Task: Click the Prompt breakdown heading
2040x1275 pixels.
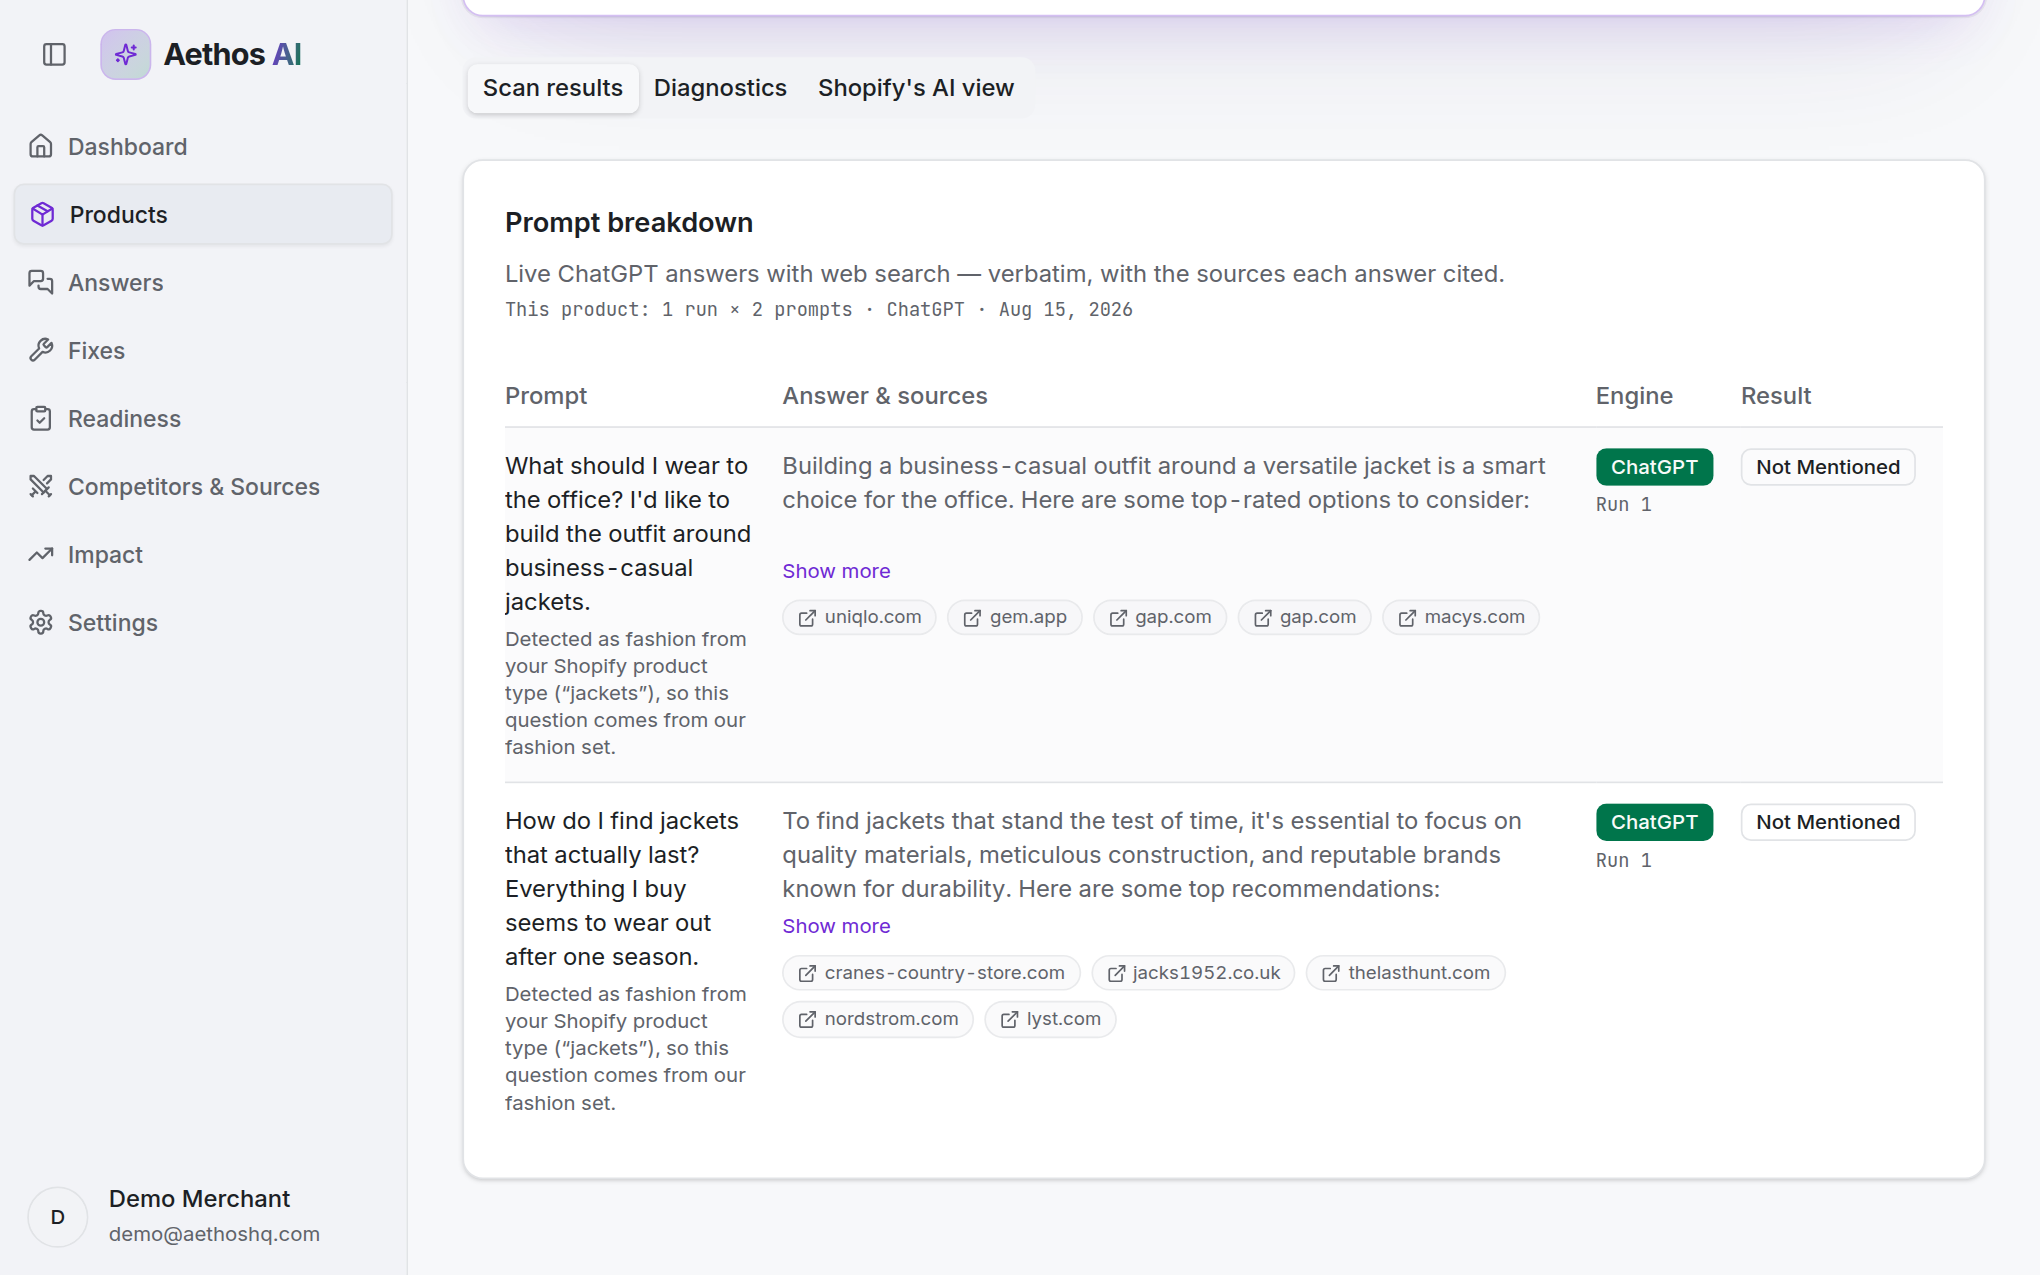Action: click(x=629, y=223)
